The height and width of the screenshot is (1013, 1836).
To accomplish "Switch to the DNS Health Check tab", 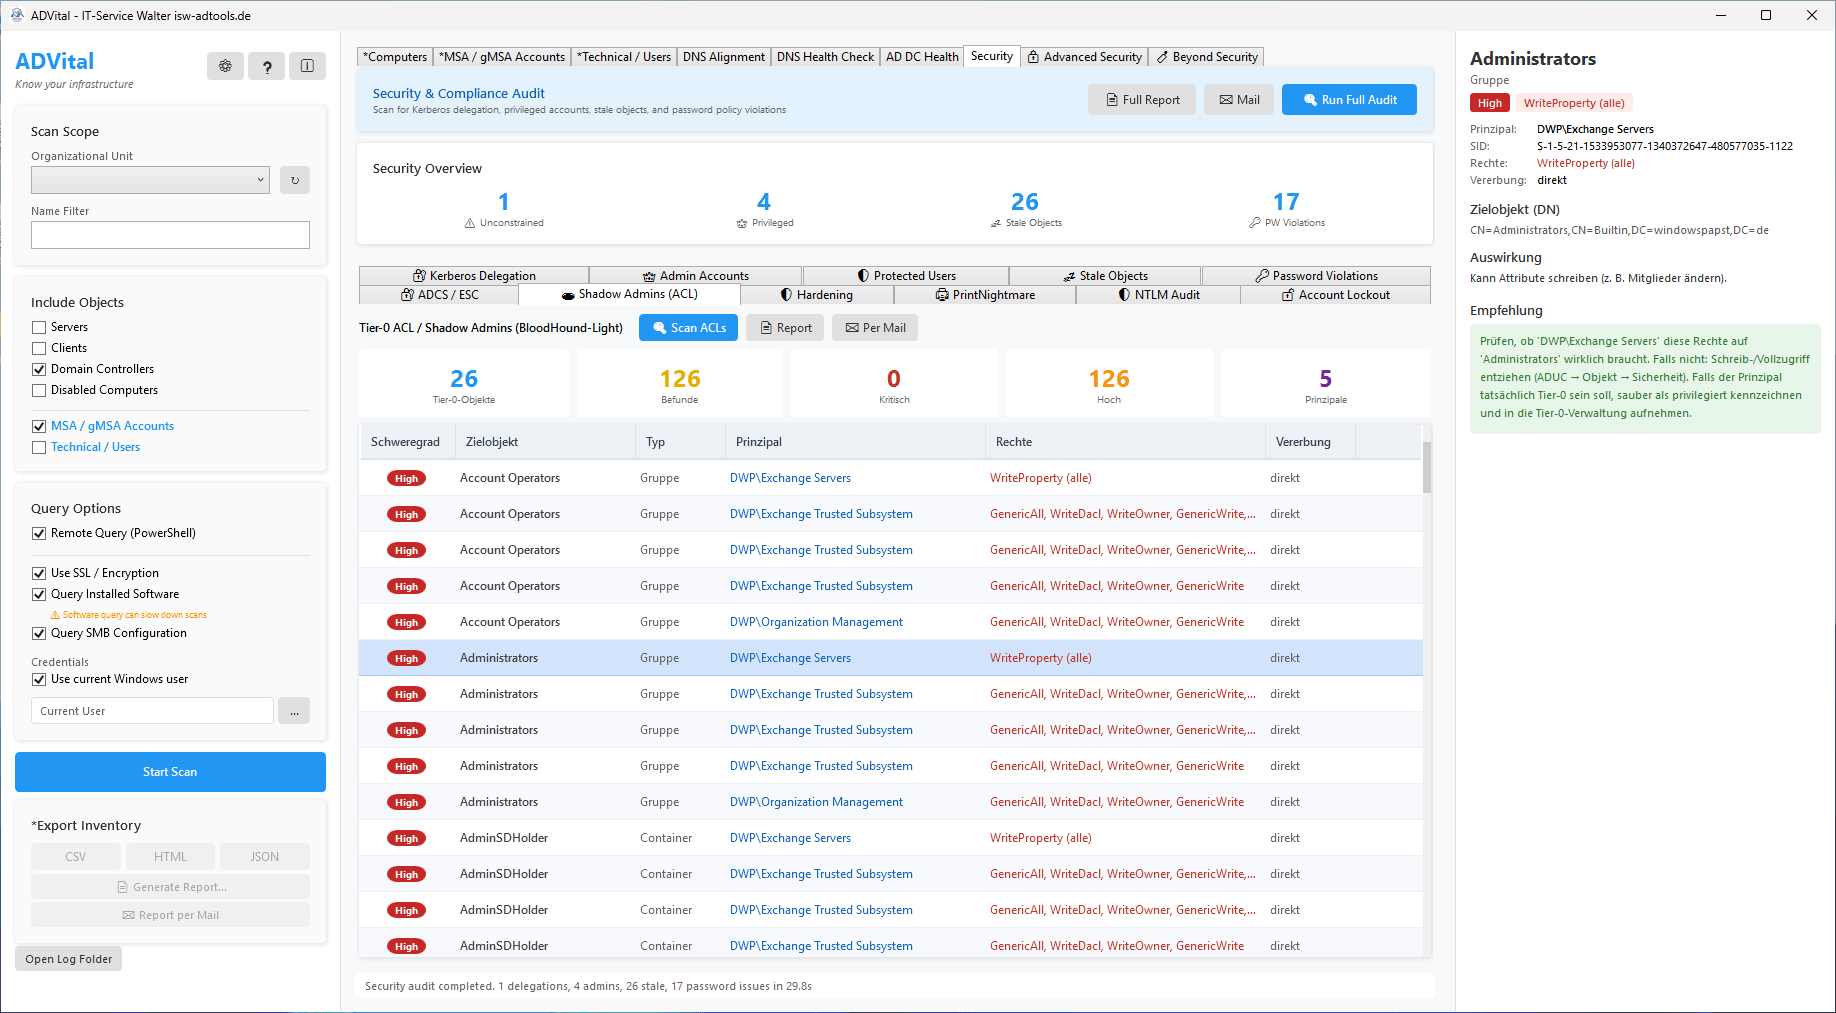I will click(x=825, y=57).
